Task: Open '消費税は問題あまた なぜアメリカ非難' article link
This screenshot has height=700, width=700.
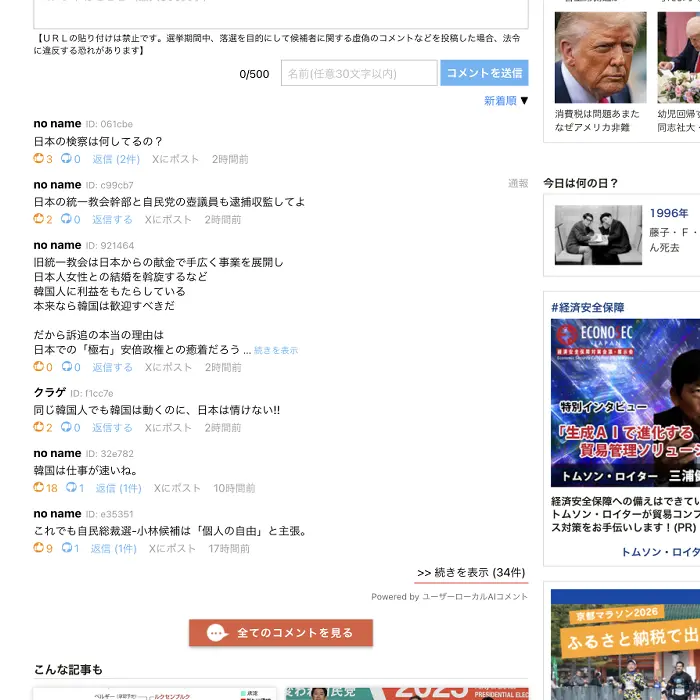Action: point(597,121)
